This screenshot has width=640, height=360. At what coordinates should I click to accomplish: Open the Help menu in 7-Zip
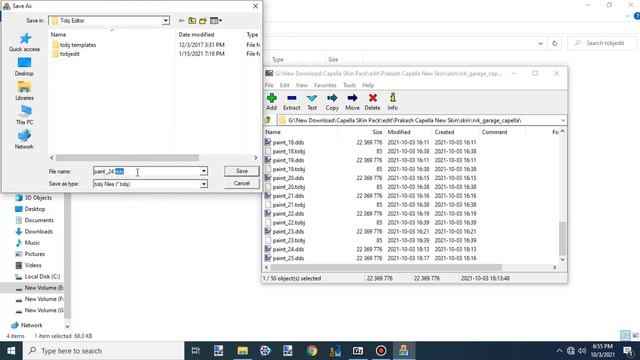[368, 85]
